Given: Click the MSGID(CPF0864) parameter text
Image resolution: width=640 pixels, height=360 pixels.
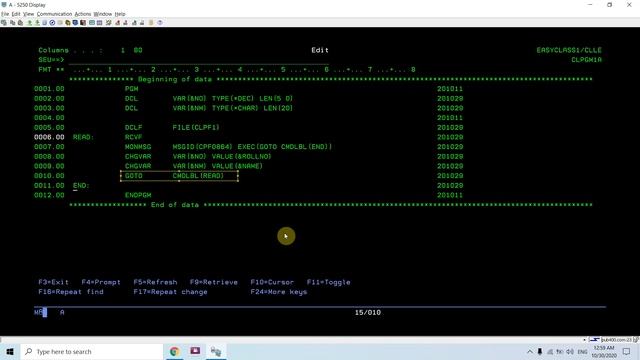Looking at the screenshot, I should coord(202,147).
